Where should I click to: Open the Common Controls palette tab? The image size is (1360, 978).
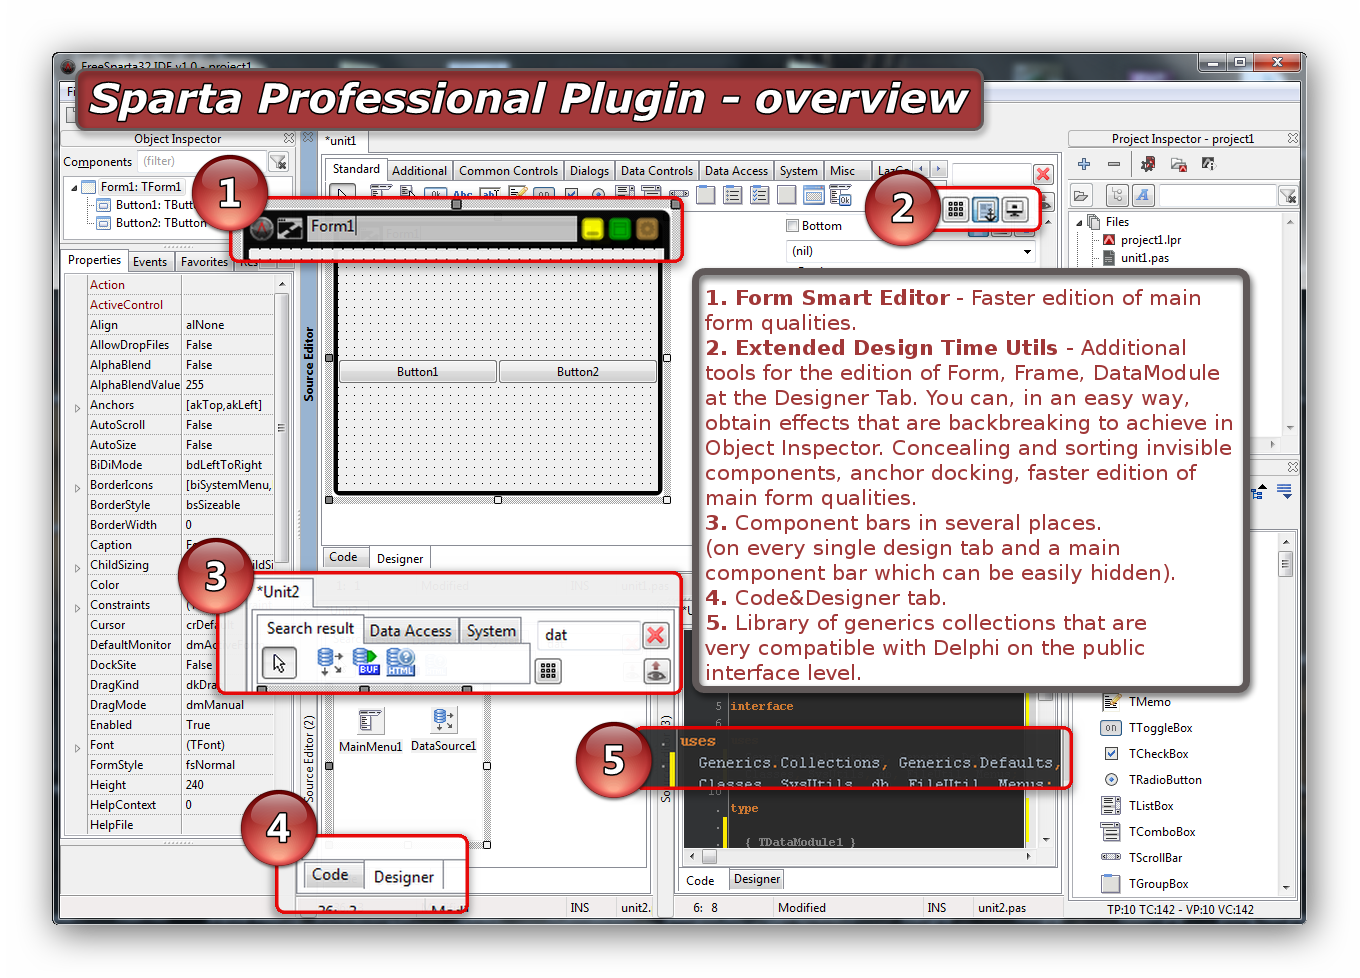508,171
